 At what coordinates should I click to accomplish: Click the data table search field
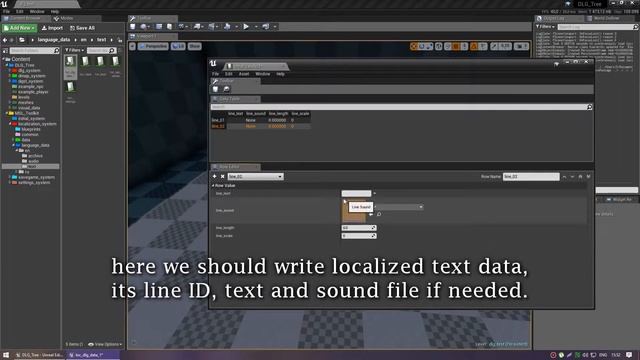tap(401, 107)
